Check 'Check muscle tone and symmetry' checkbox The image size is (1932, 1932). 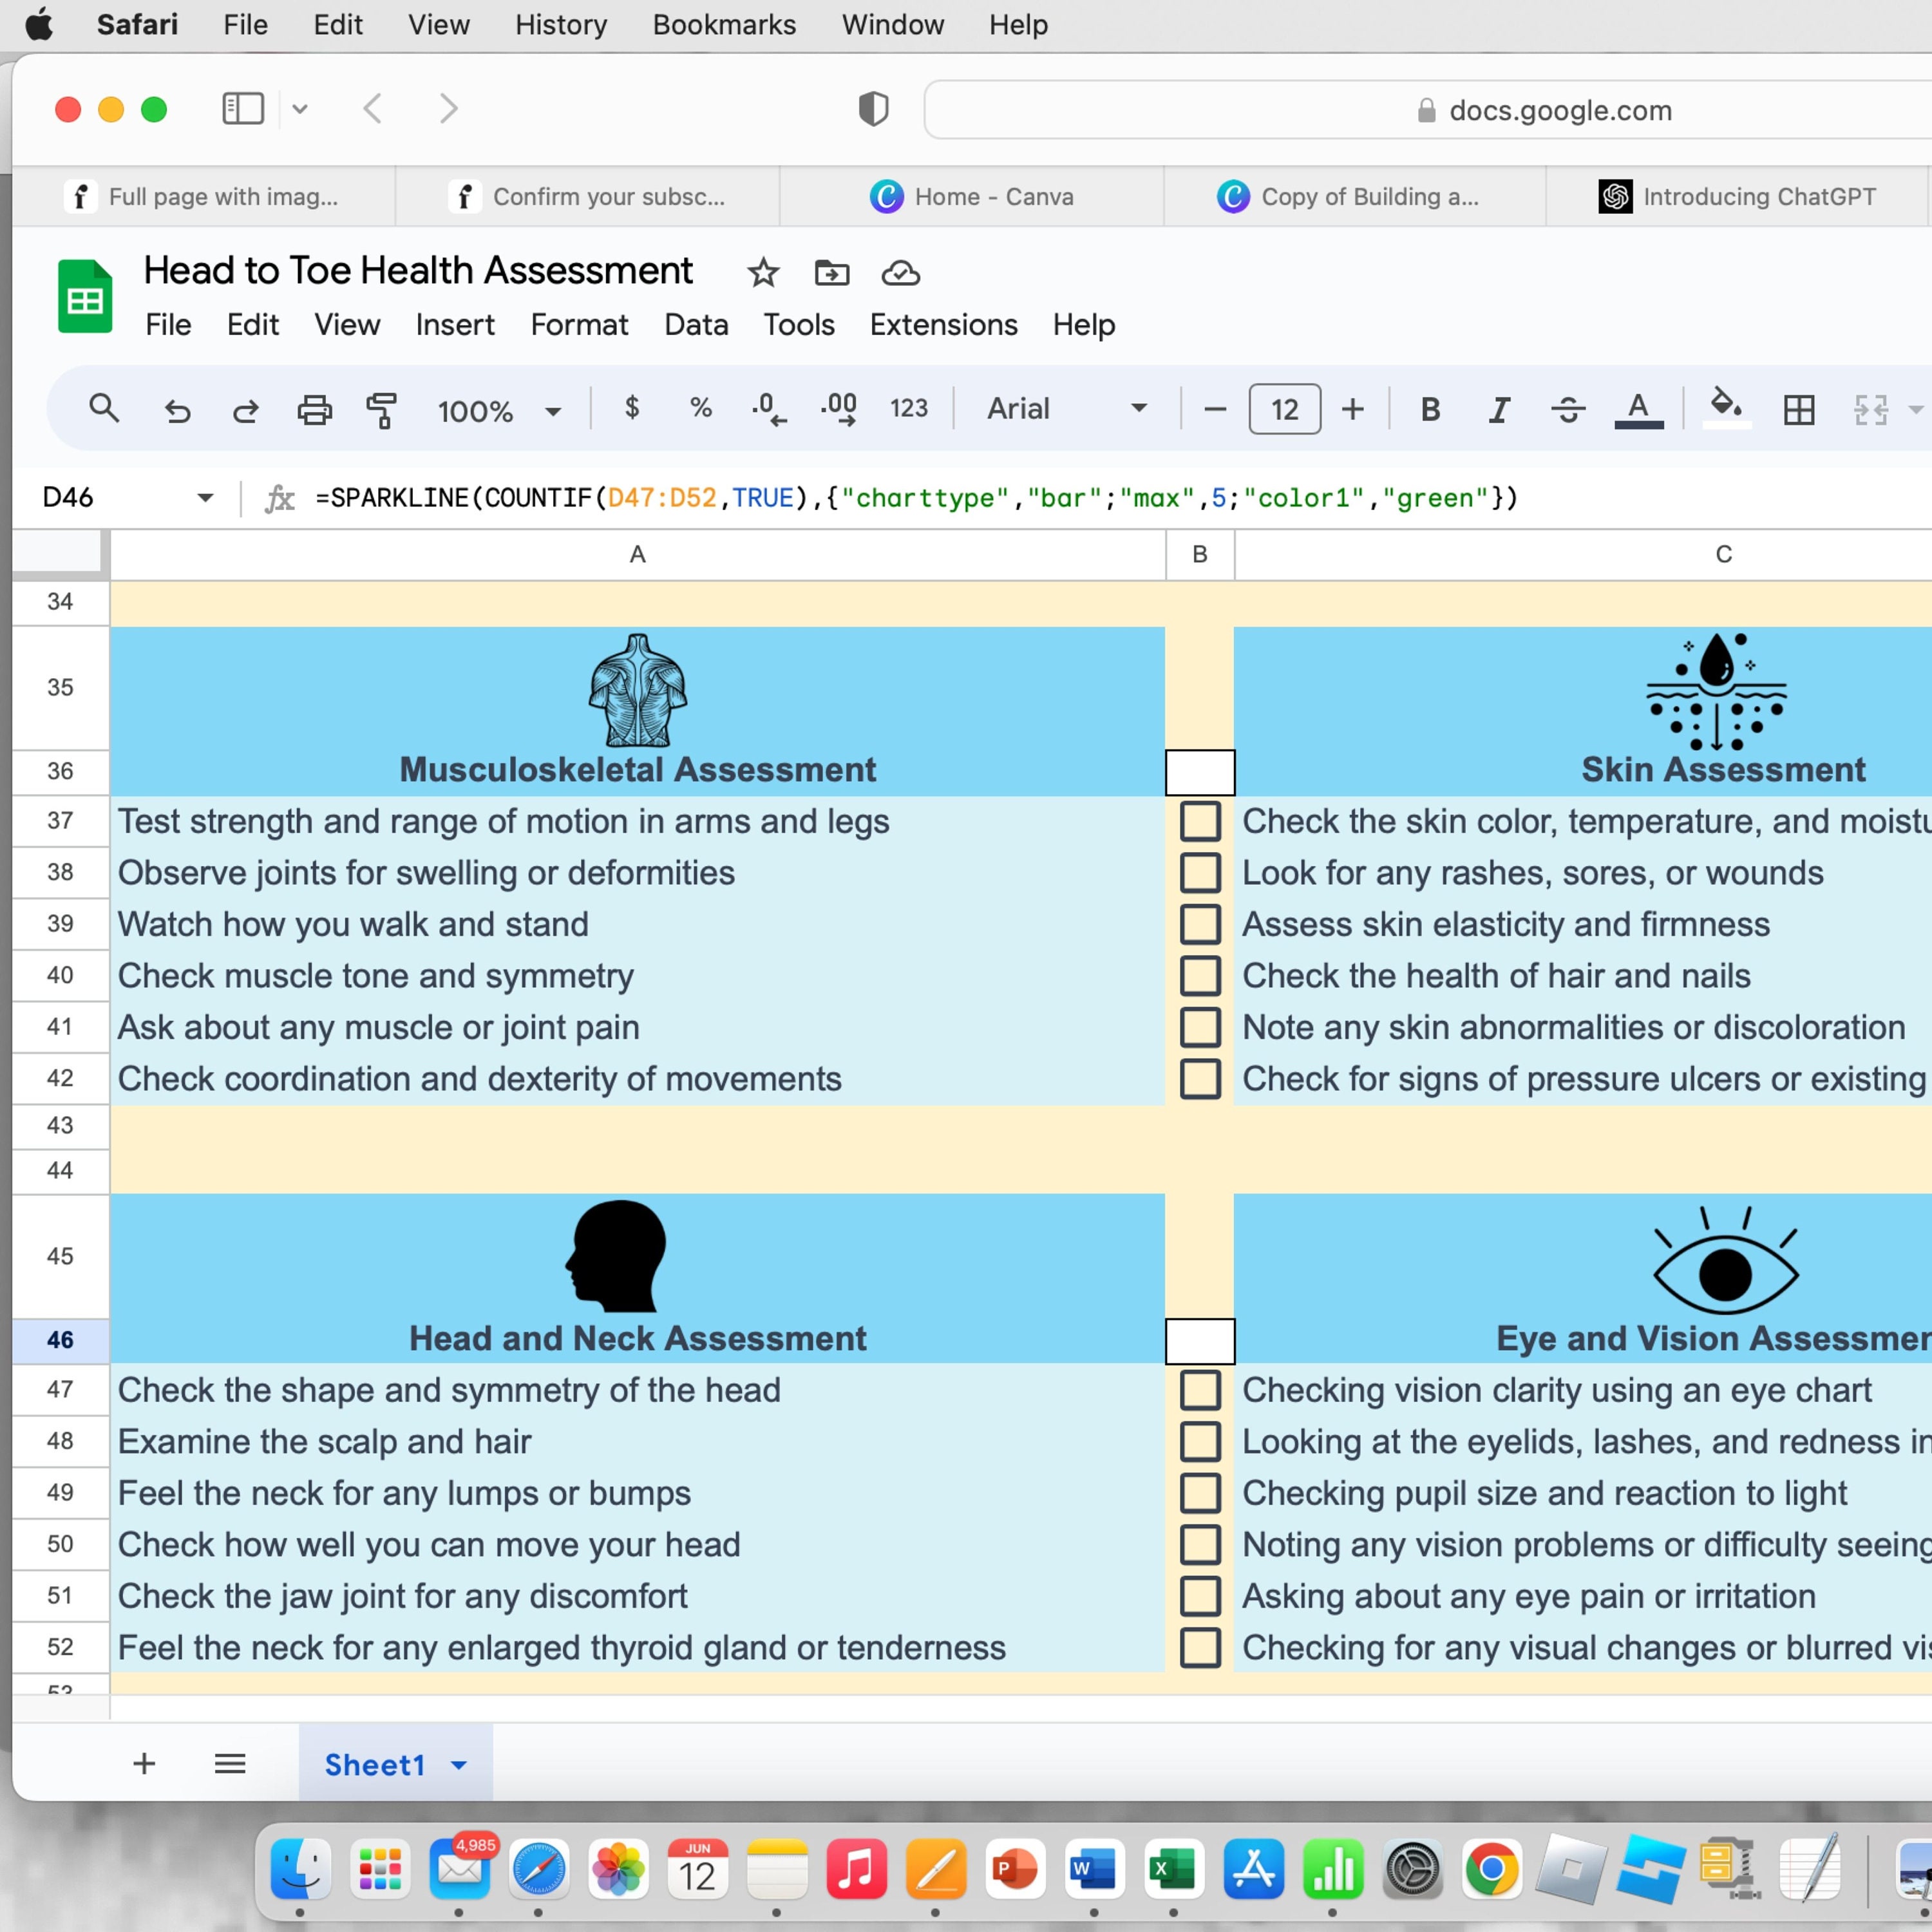coord(1199,975)
